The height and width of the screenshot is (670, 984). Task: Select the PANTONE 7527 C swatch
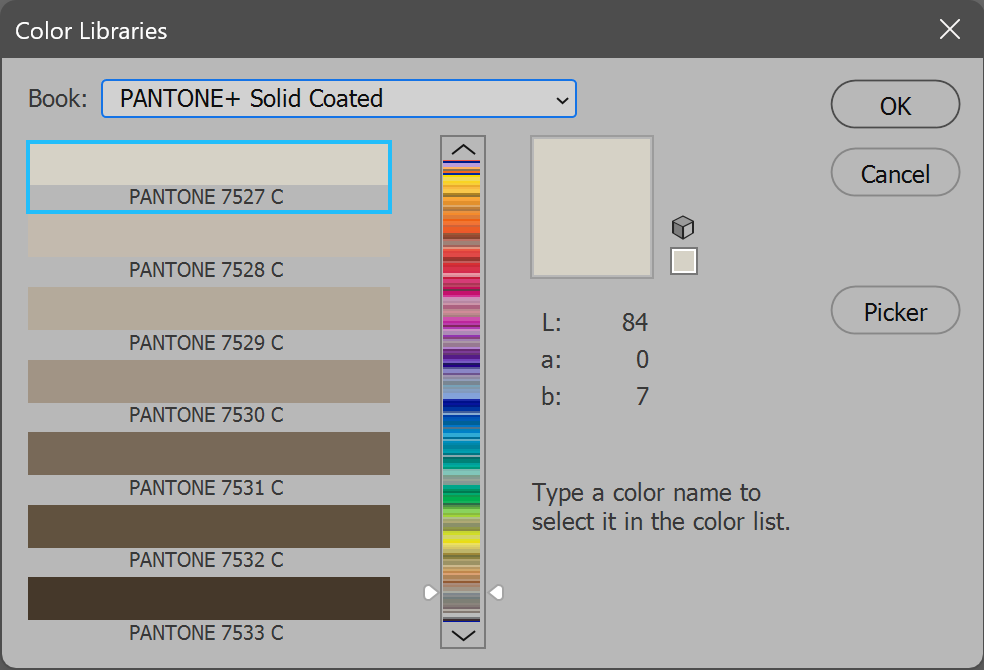click(x=208, y=166)
